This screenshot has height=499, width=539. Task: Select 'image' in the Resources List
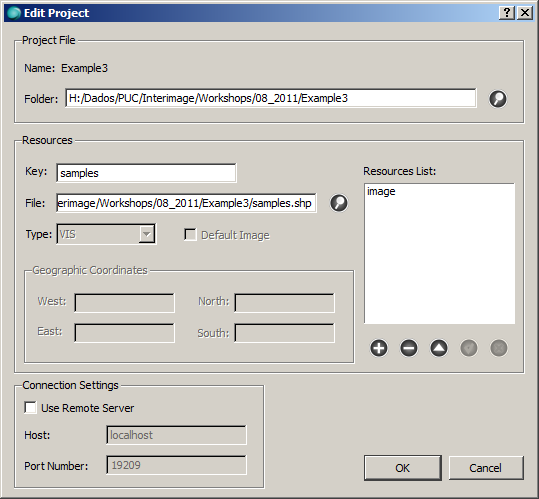(x=381, y=191)
